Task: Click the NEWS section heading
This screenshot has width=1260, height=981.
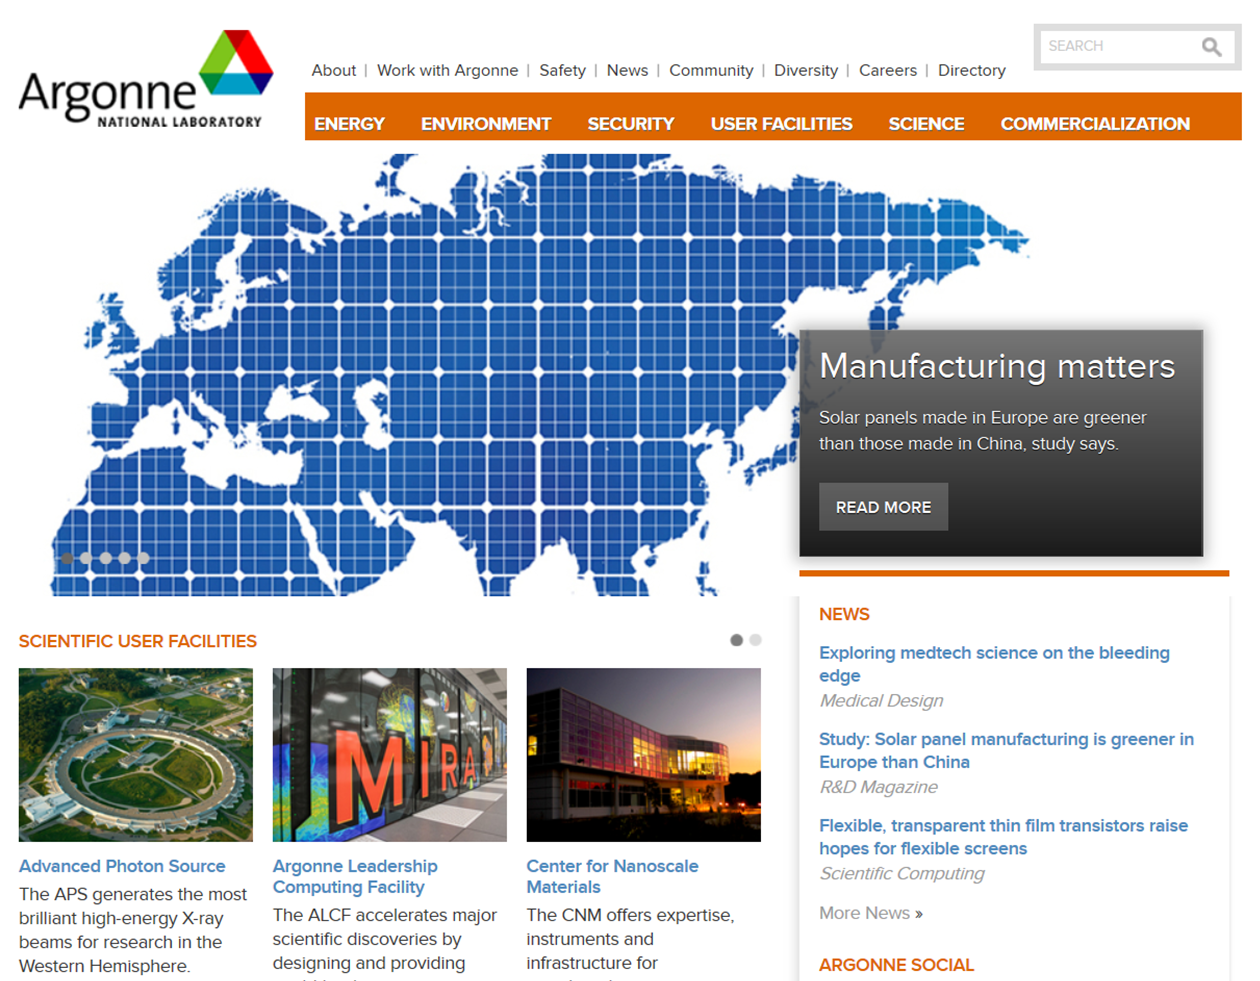Action: 844,614
